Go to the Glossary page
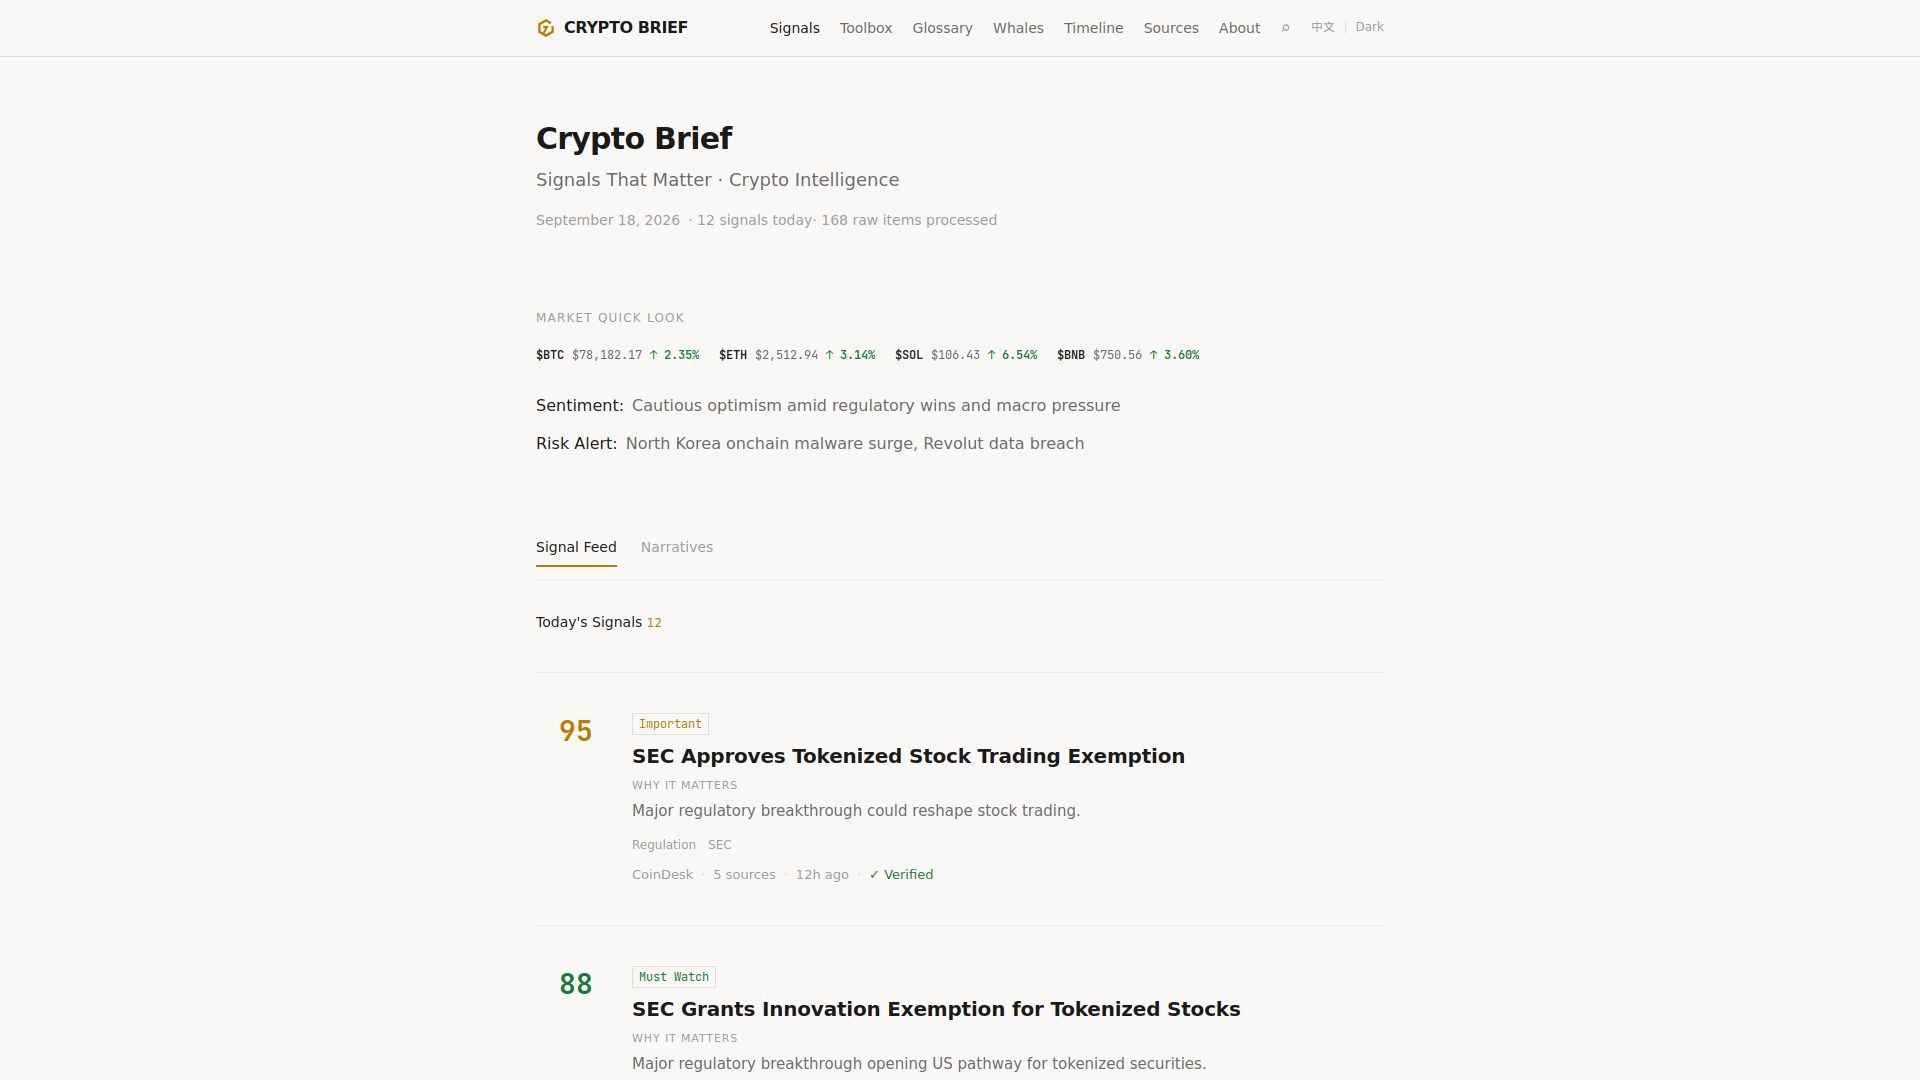Viewport: 1920px width, 1080px height. click(942, 28)
